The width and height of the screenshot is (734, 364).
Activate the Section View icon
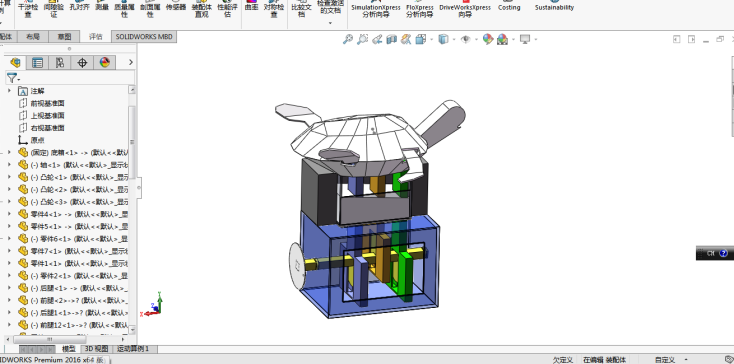[x=391, y=39]
